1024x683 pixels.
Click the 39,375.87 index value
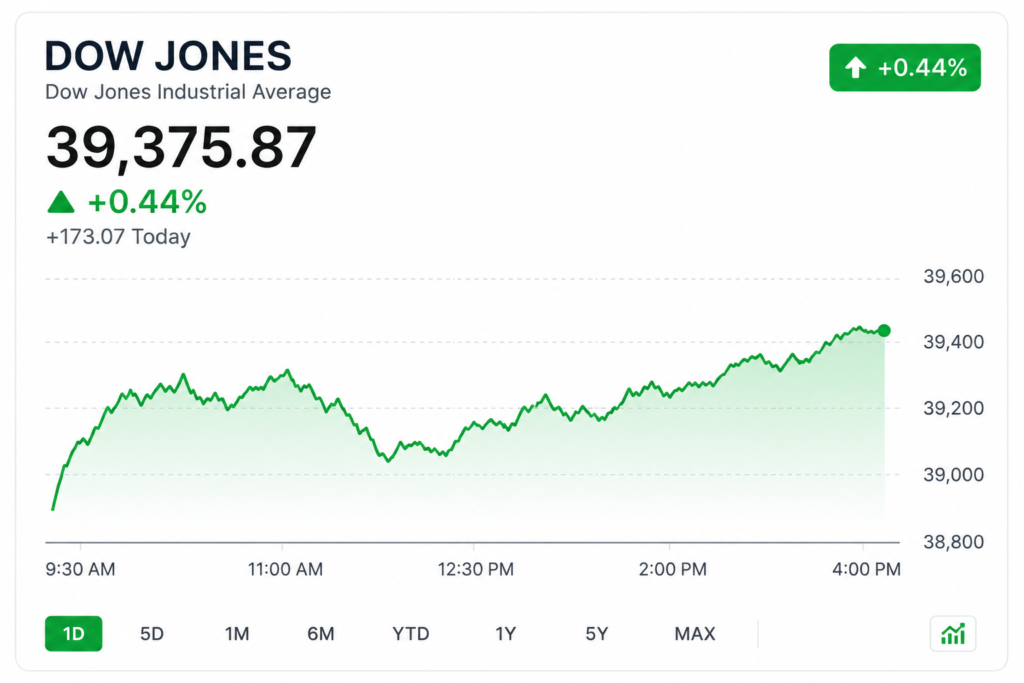pos(182,148)
